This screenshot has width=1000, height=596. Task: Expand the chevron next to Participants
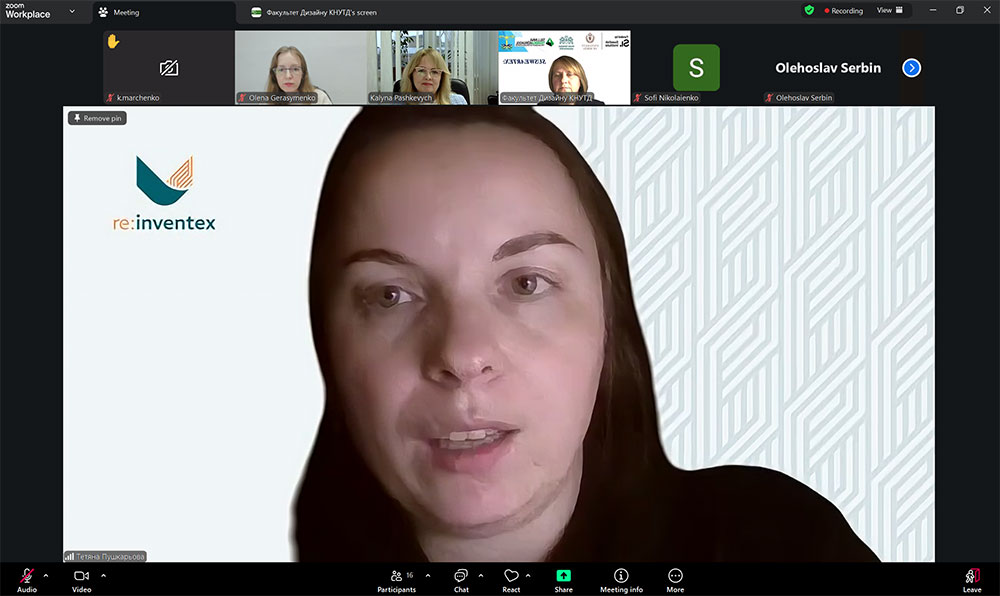(428, 575)
